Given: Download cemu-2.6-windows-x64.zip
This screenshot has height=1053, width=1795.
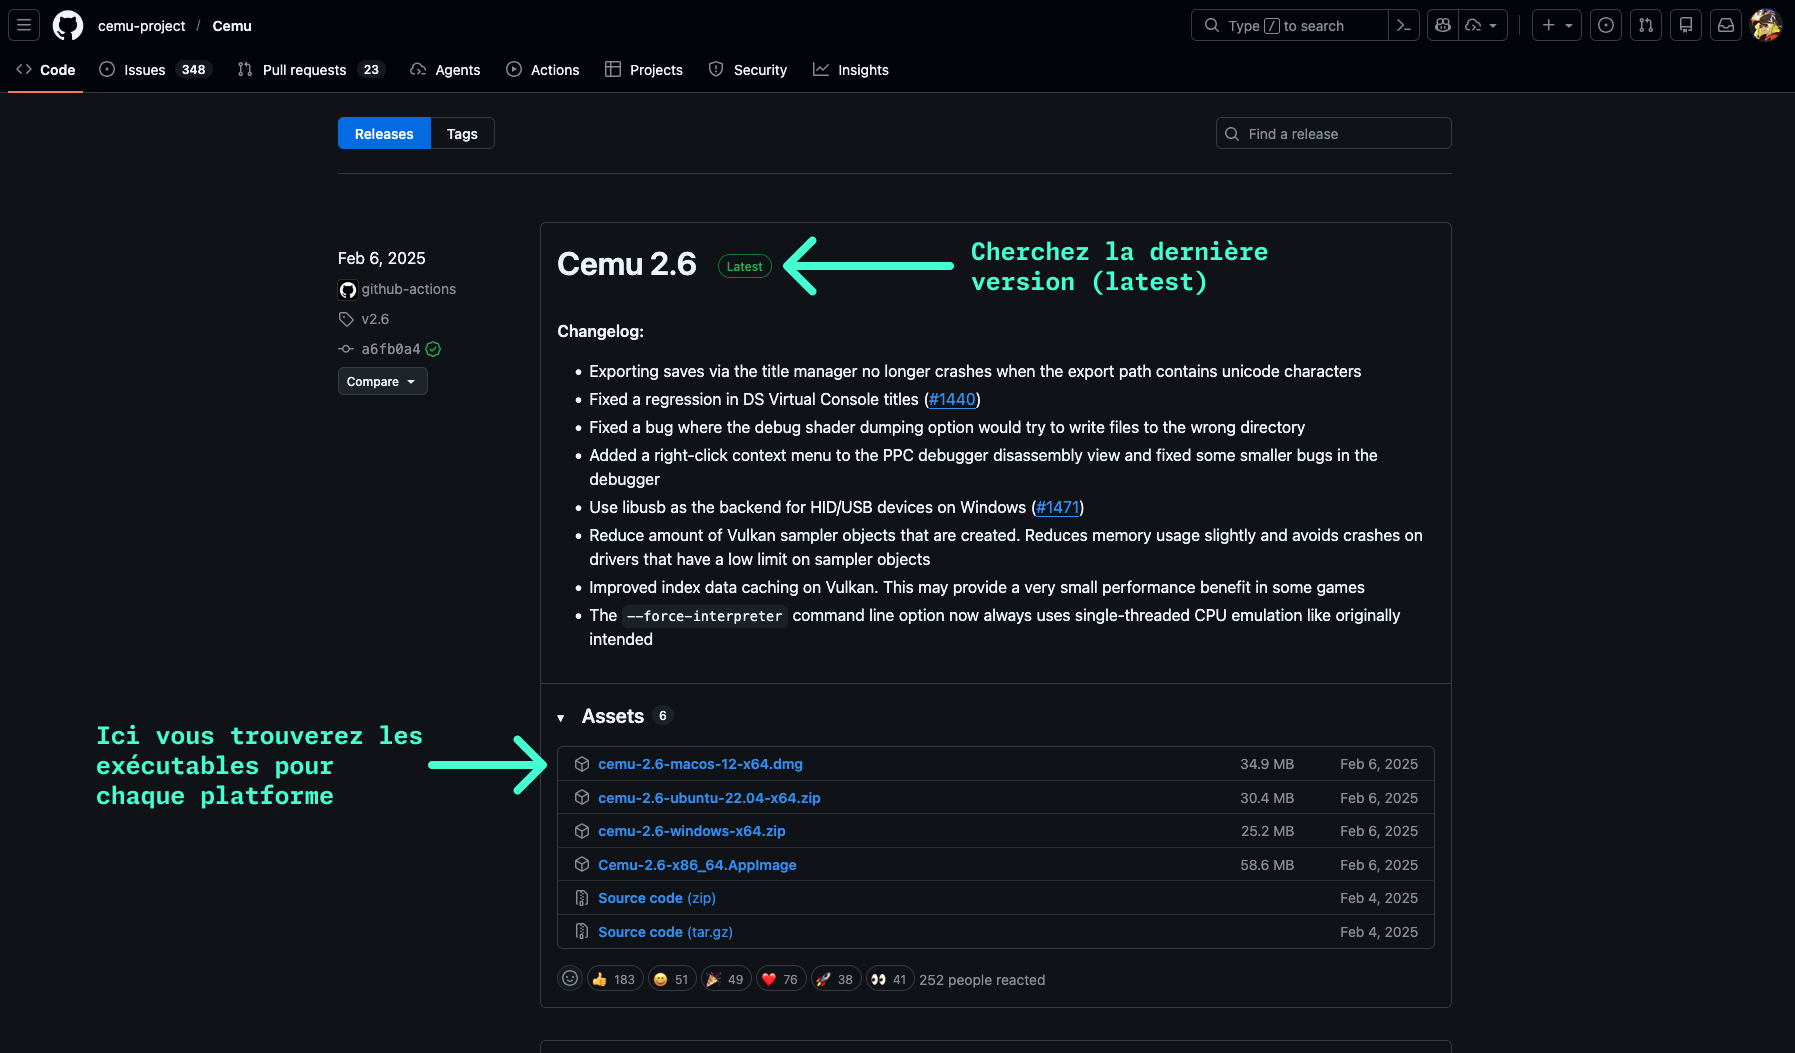Looking at the screenshot, I should [691, 830].
